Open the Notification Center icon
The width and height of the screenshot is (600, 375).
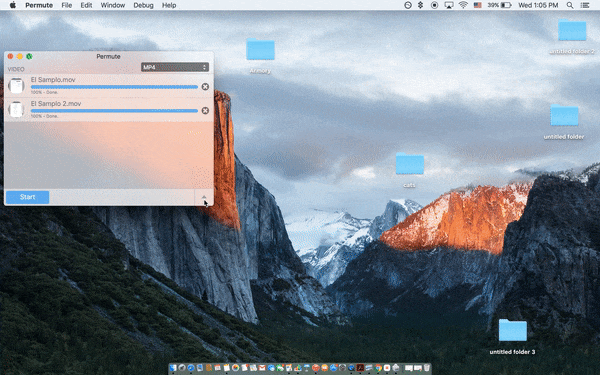[x=585, y=5]
